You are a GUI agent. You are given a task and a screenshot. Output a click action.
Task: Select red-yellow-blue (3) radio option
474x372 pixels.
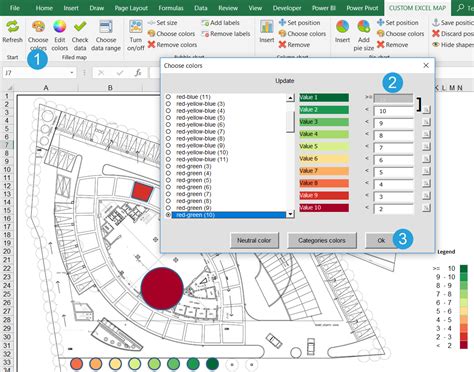168,104
